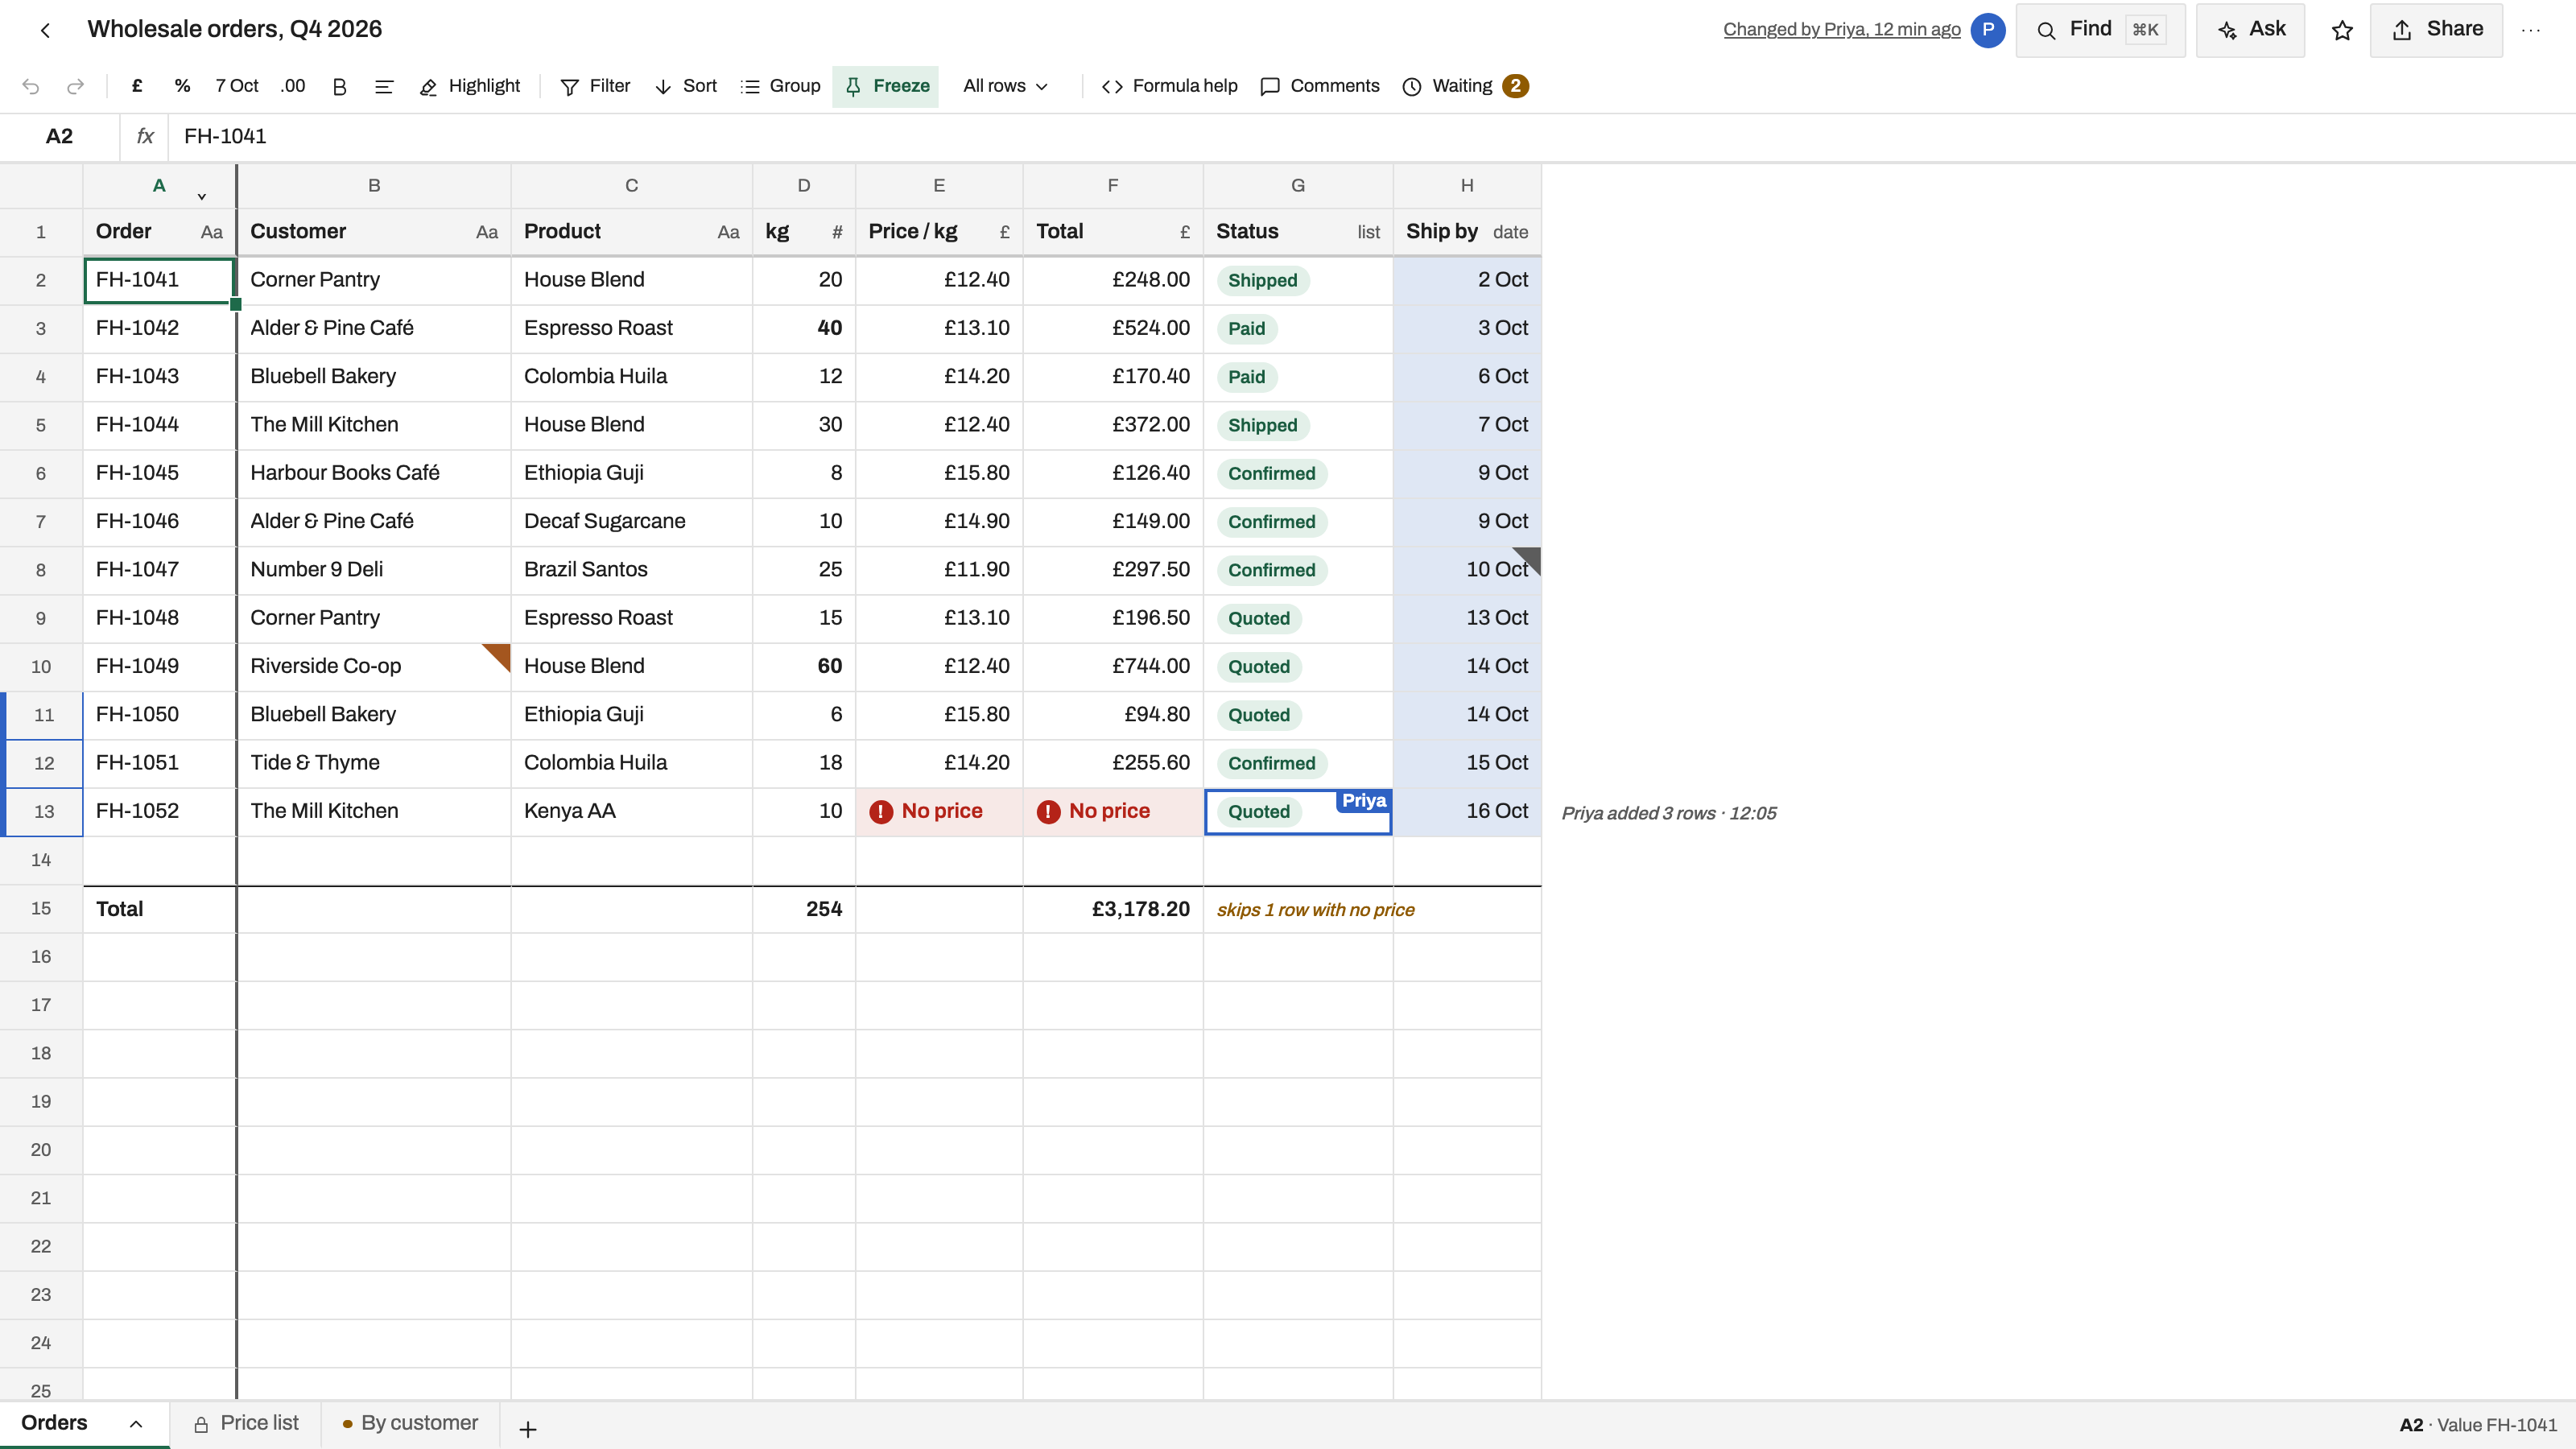Click the Shipped status of FH-1041

[x=1262, y=281]
